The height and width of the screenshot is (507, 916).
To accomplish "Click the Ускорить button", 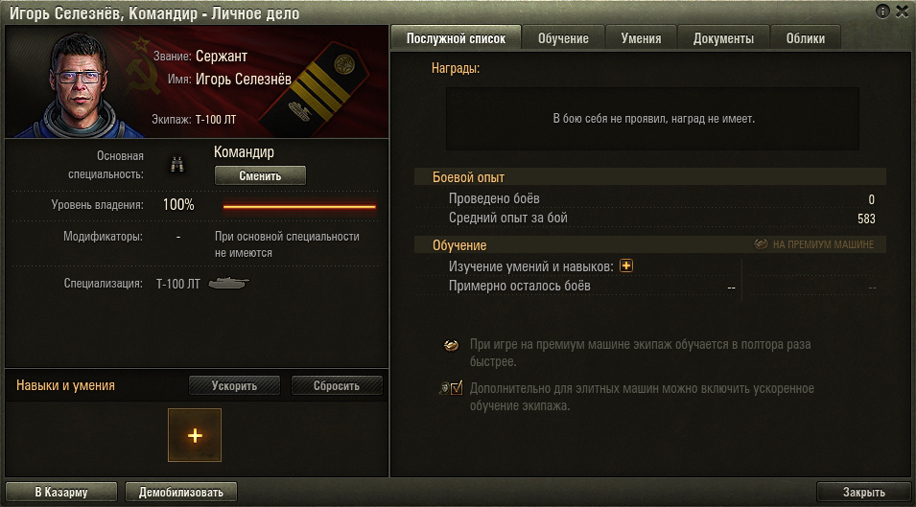I will [234, 386].
